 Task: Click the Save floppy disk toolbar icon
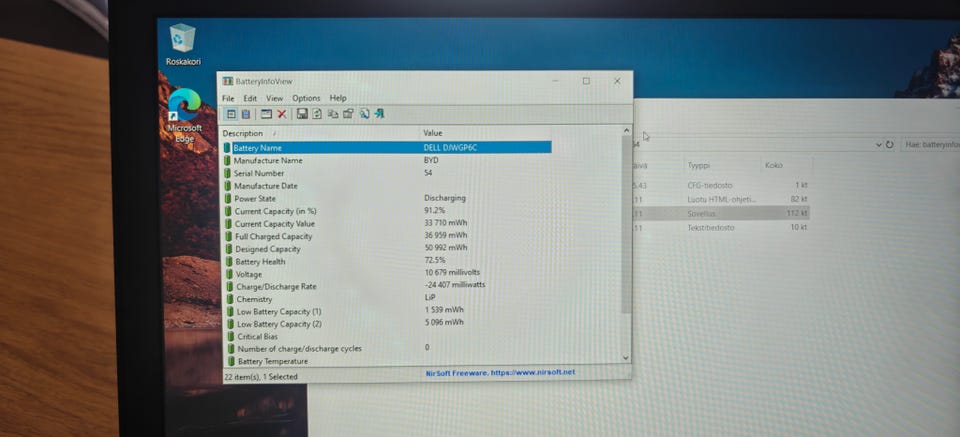click(302, 114)
